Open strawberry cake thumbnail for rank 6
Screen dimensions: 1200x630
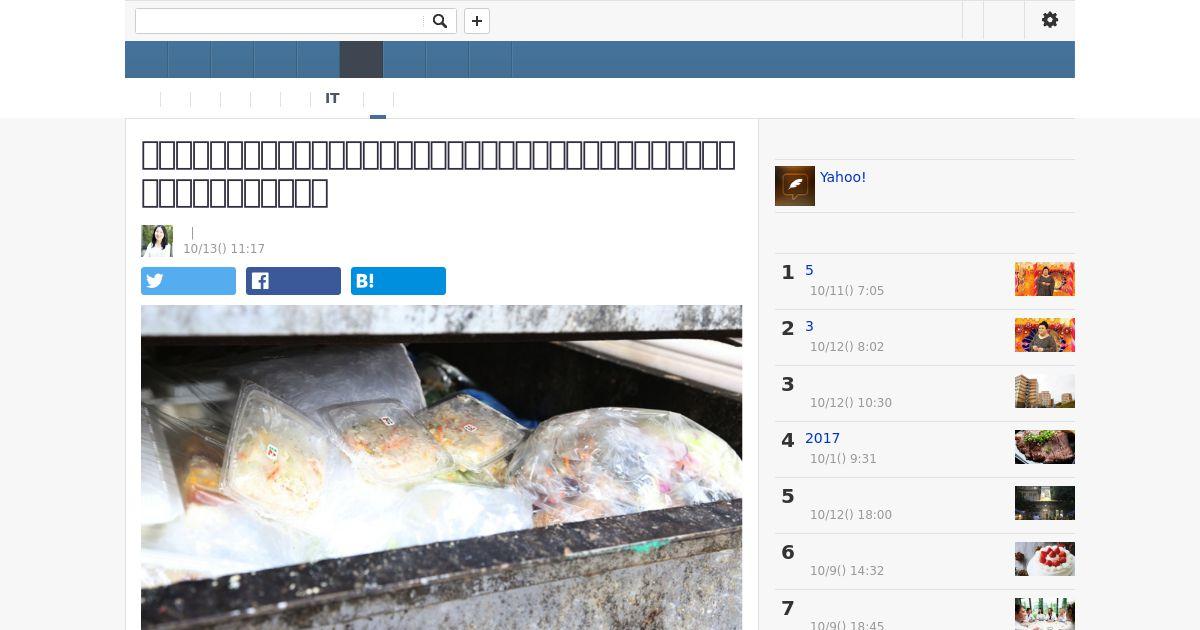point(1045,559)
